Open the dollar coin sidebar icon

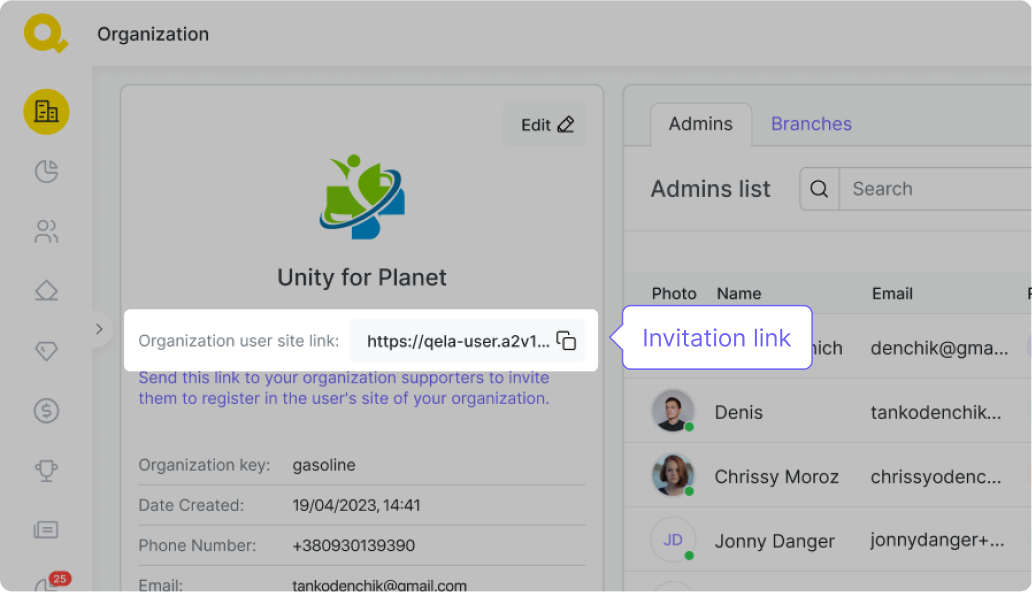(46, 410)
